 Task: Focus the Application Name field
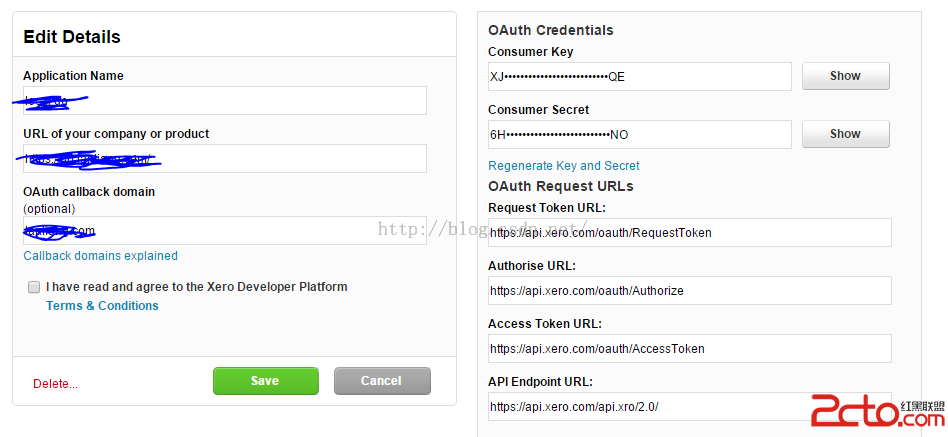click(x=225, y=100)
